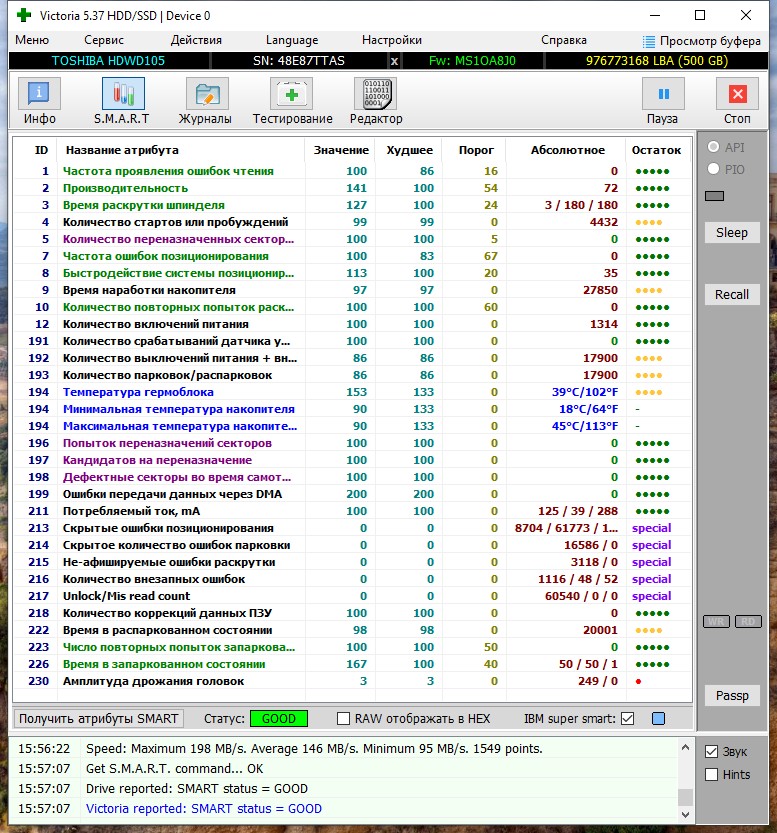The height and width of the screenshot is (833, 777).
Task: Click the Speed: Maximum 198 MB/s log entry
Action: 314,749
